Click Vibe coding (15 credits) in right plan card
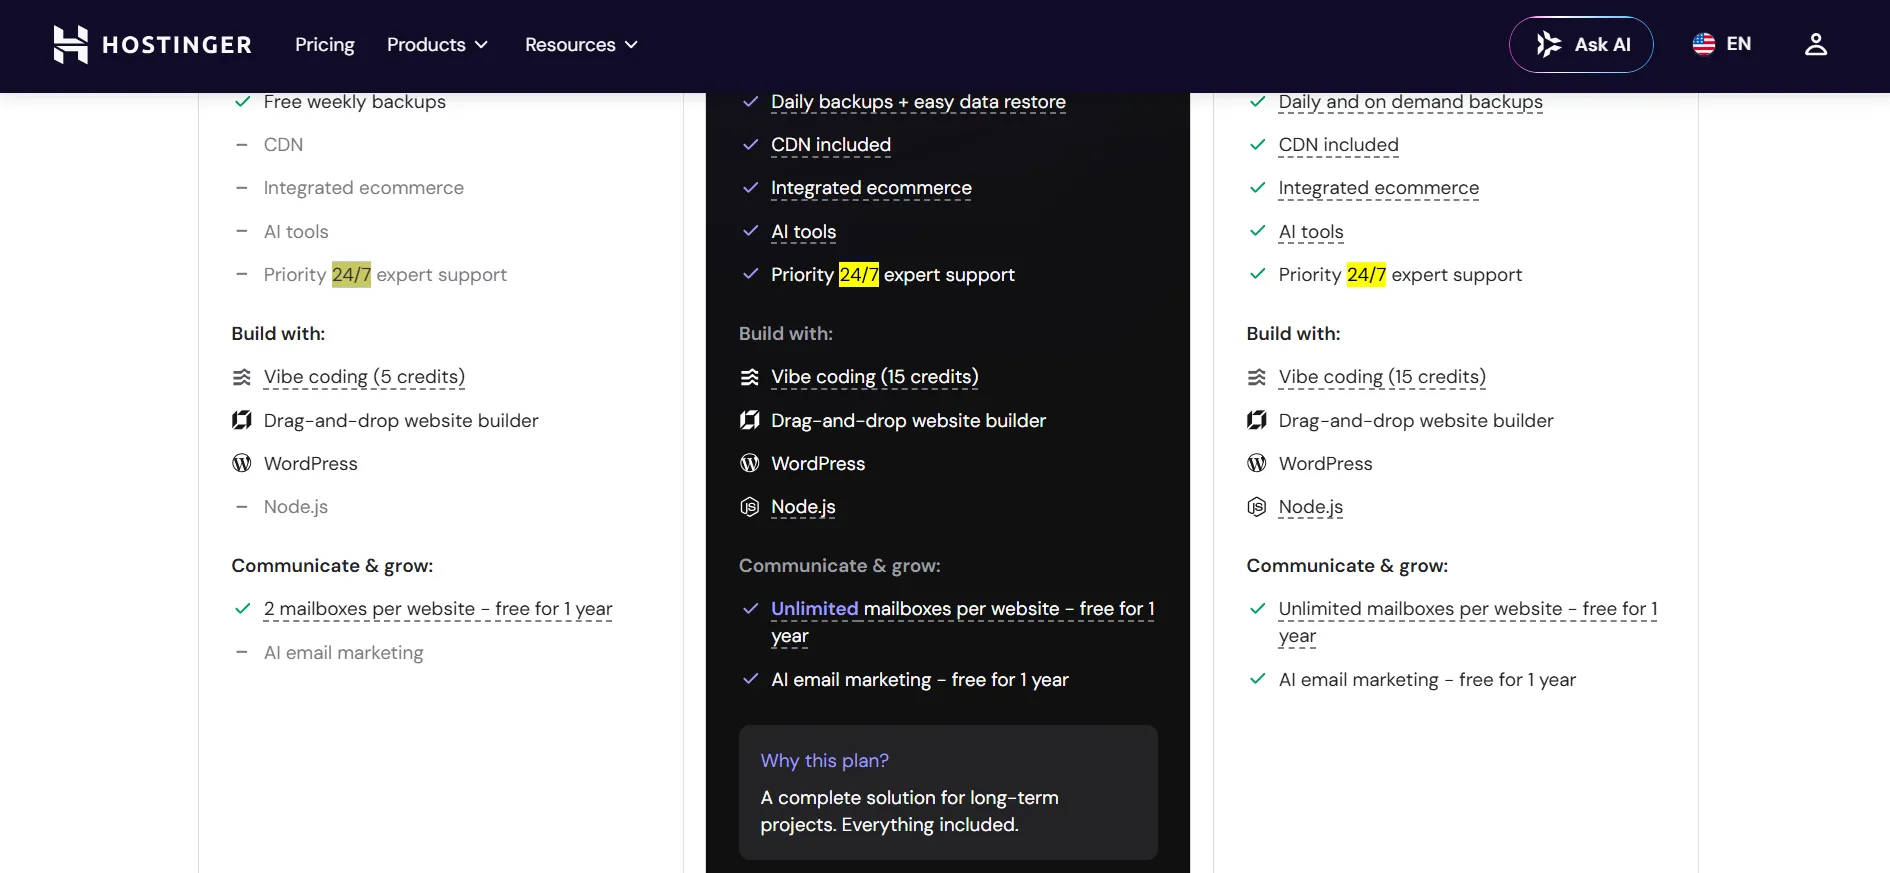The width and height of the screenshot is (1890, 873). click(x=1382, y=377)
